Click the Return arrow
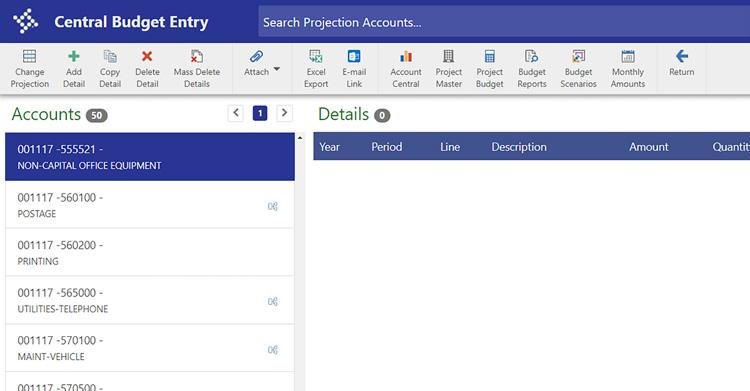The width and height of the screenshot is (750, 391). point(682,56)
